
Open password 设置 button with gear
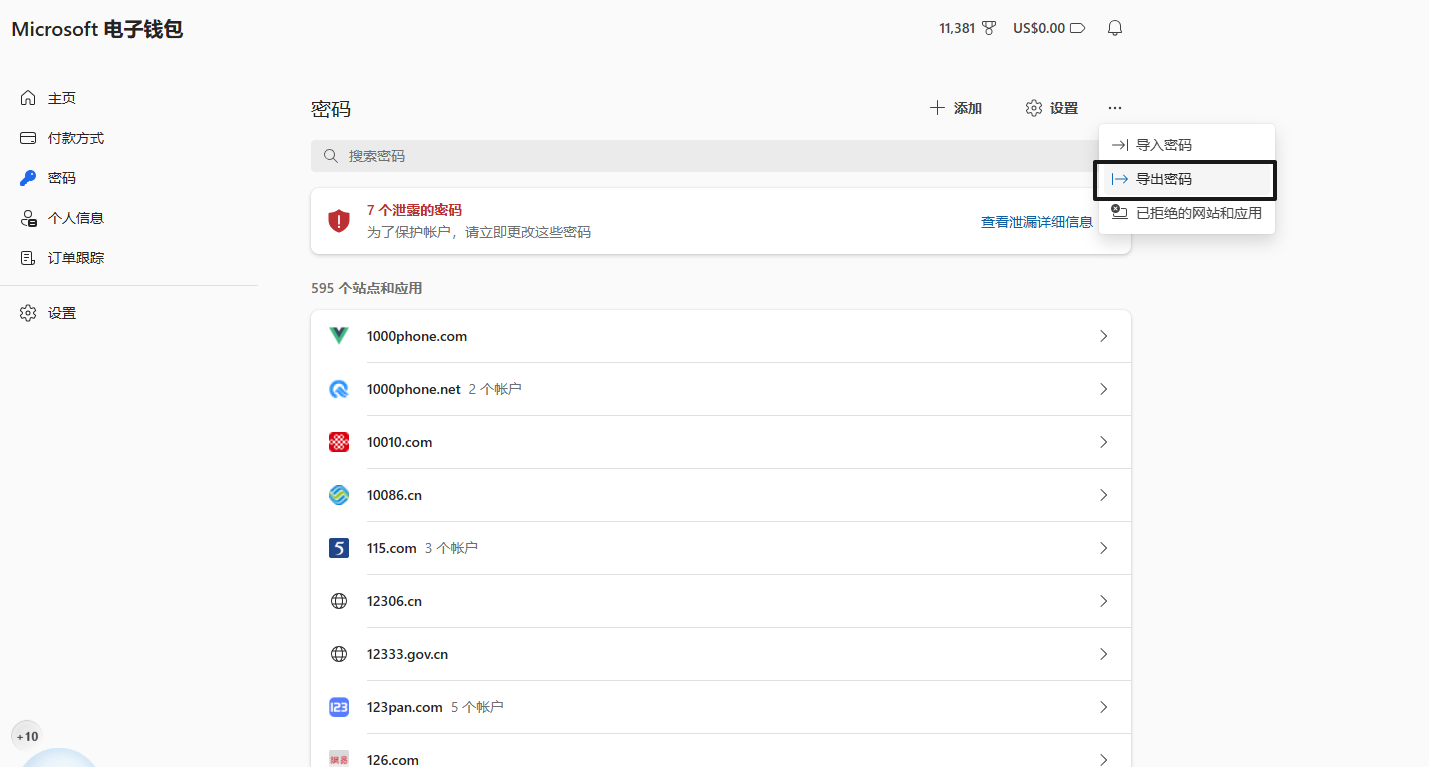click(1052, 108)
